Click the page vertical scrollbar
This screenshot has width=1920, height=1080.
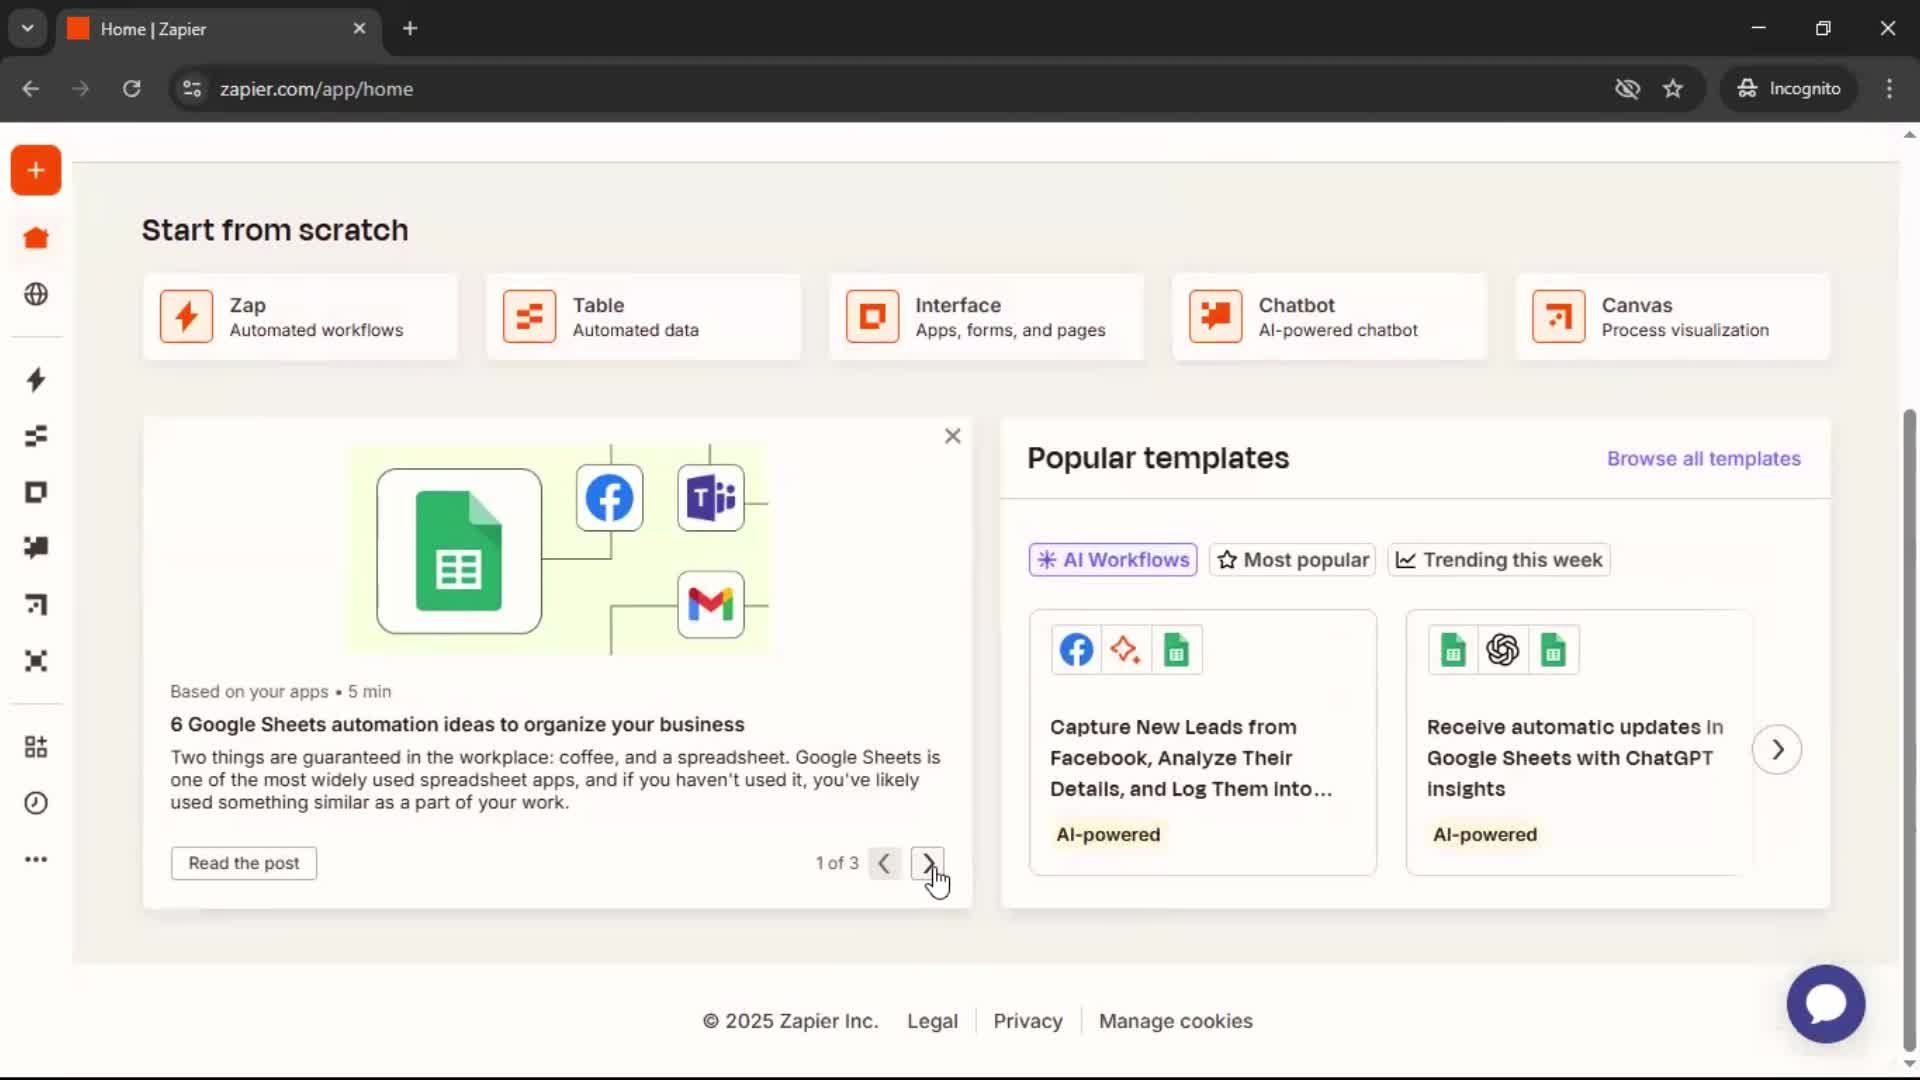pyautogui.click(x=1909, y=730)
